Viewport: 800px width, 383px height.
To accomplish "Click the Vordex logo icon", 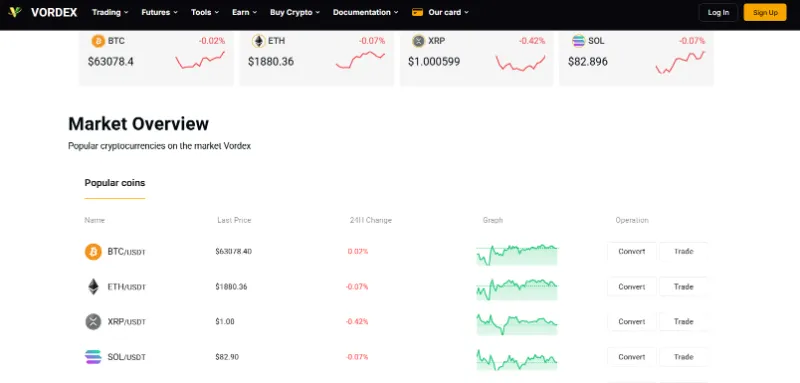I will 15,12.
